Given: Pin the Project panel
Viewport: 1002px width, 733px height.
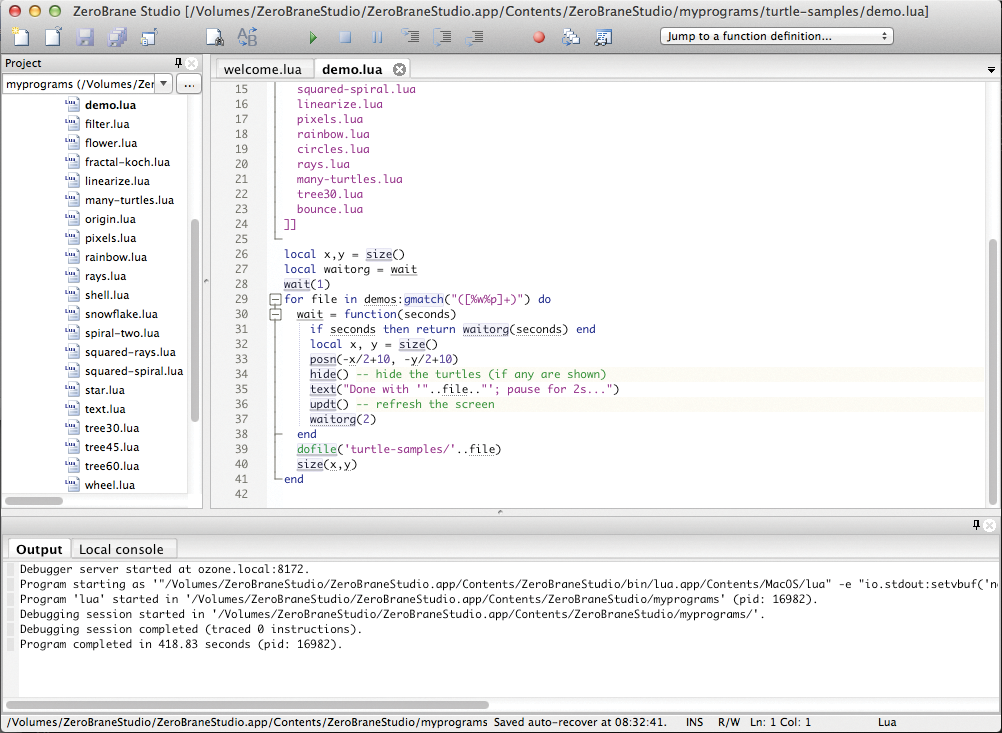Looking at the screenshot, I should tap(178, 62).
